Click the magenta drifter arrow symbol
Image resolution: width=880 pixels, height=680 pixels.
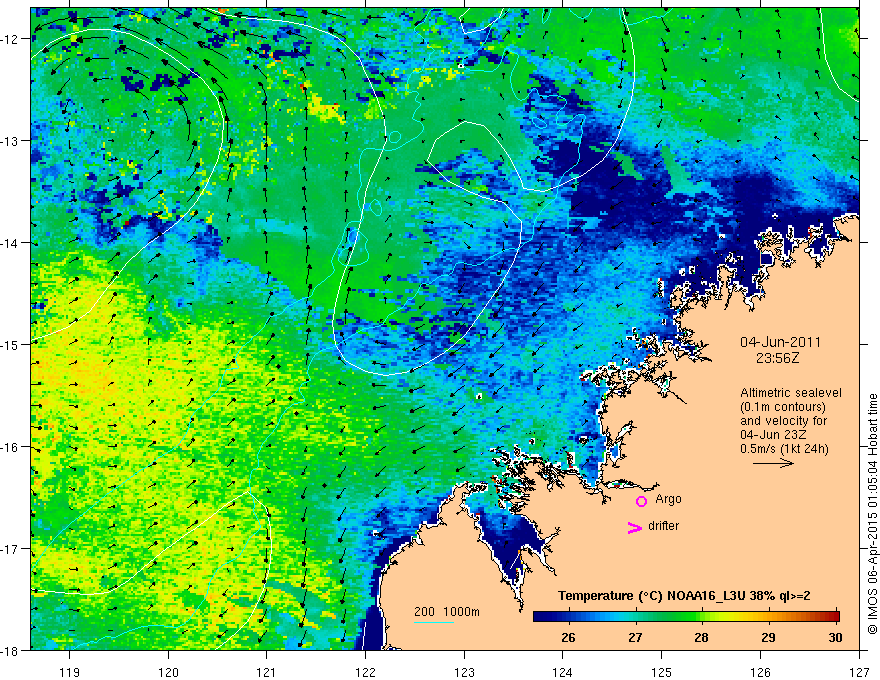[x=634, y=528]
